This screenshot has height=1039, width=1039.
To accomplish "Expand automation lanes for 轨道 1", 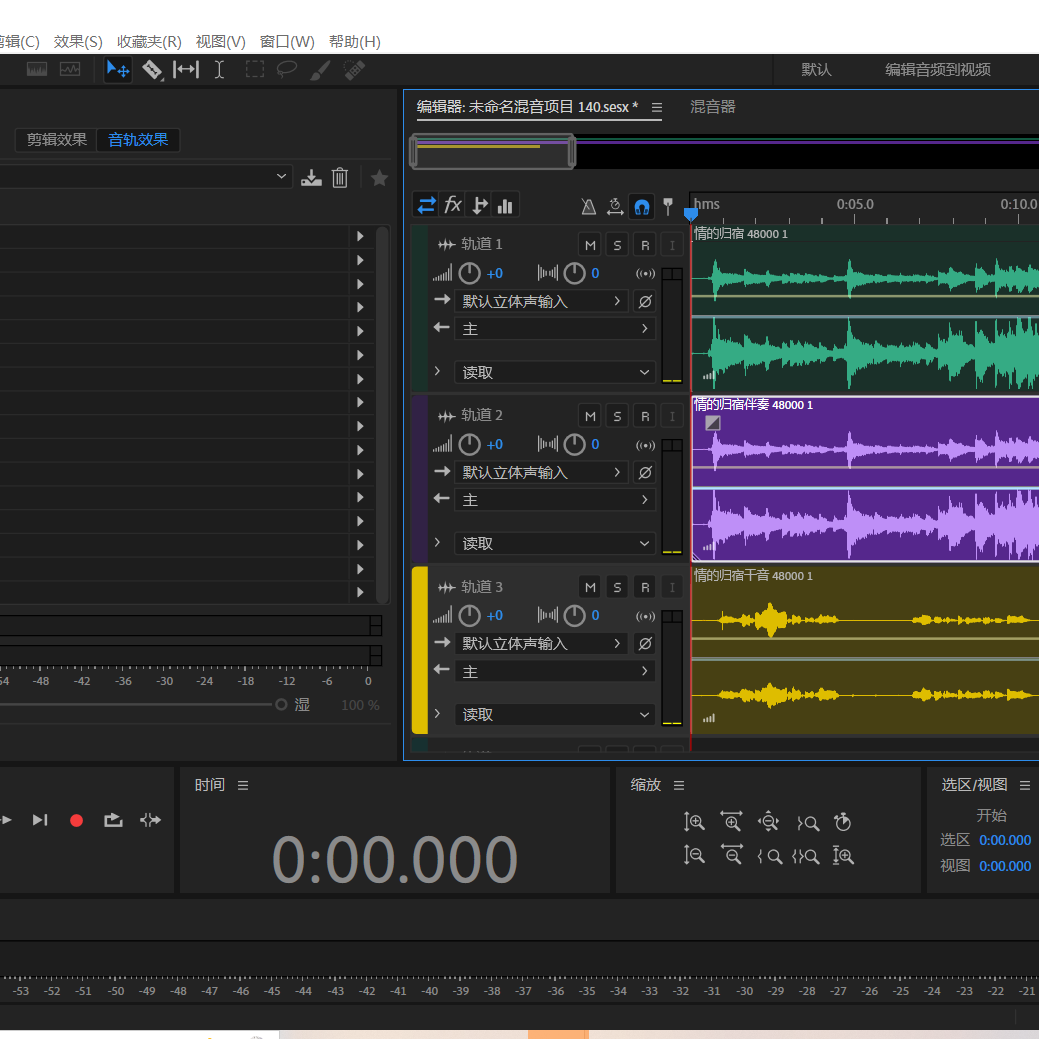I will coord(437,371).
